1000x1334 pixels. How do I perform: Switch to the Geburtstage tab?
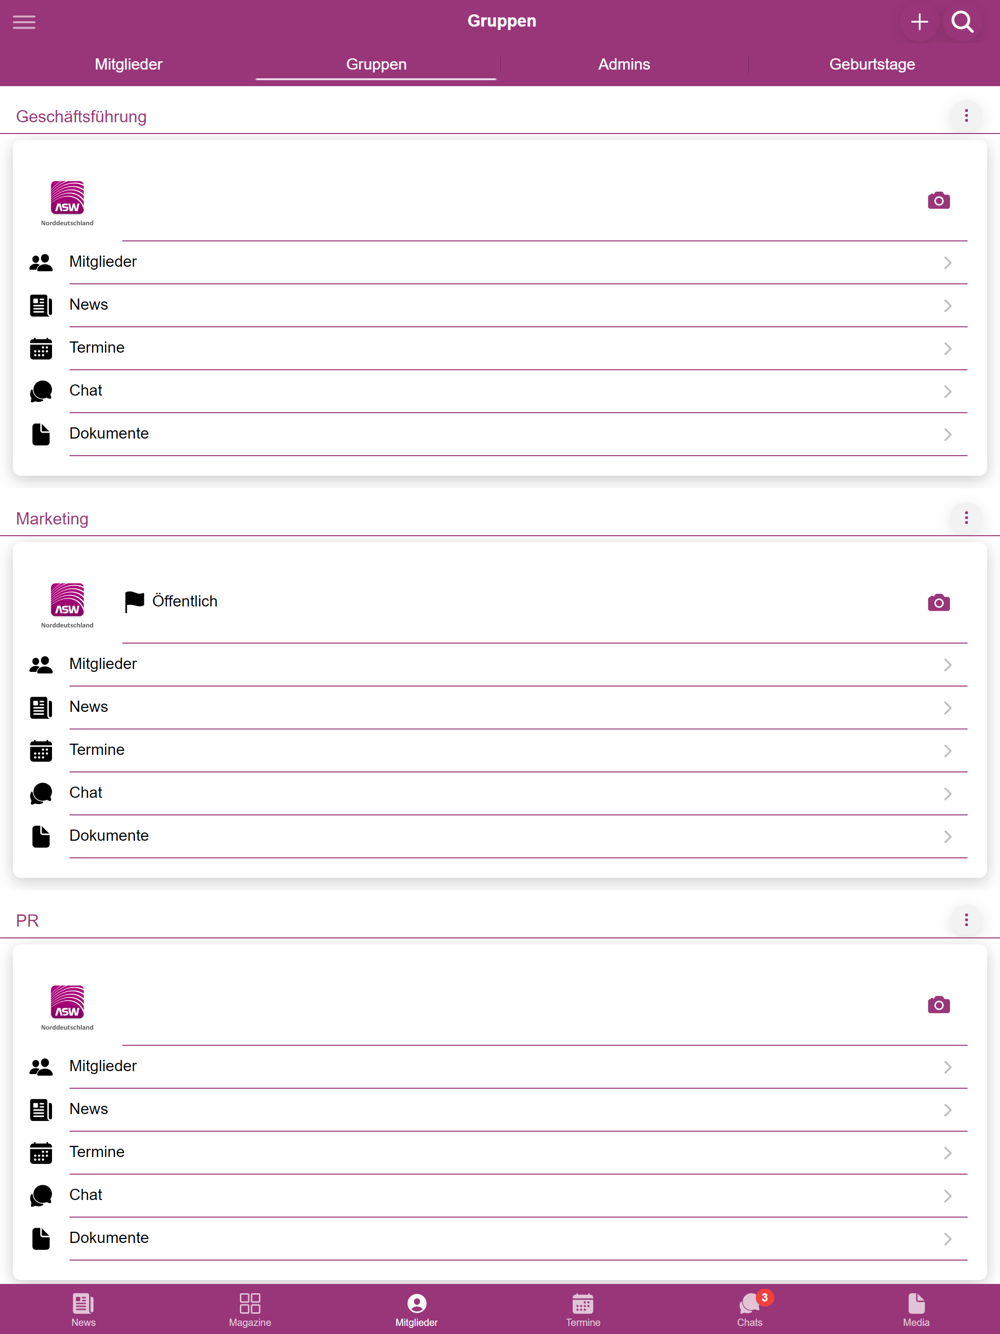pyautogui.click(x=872, y=64)
